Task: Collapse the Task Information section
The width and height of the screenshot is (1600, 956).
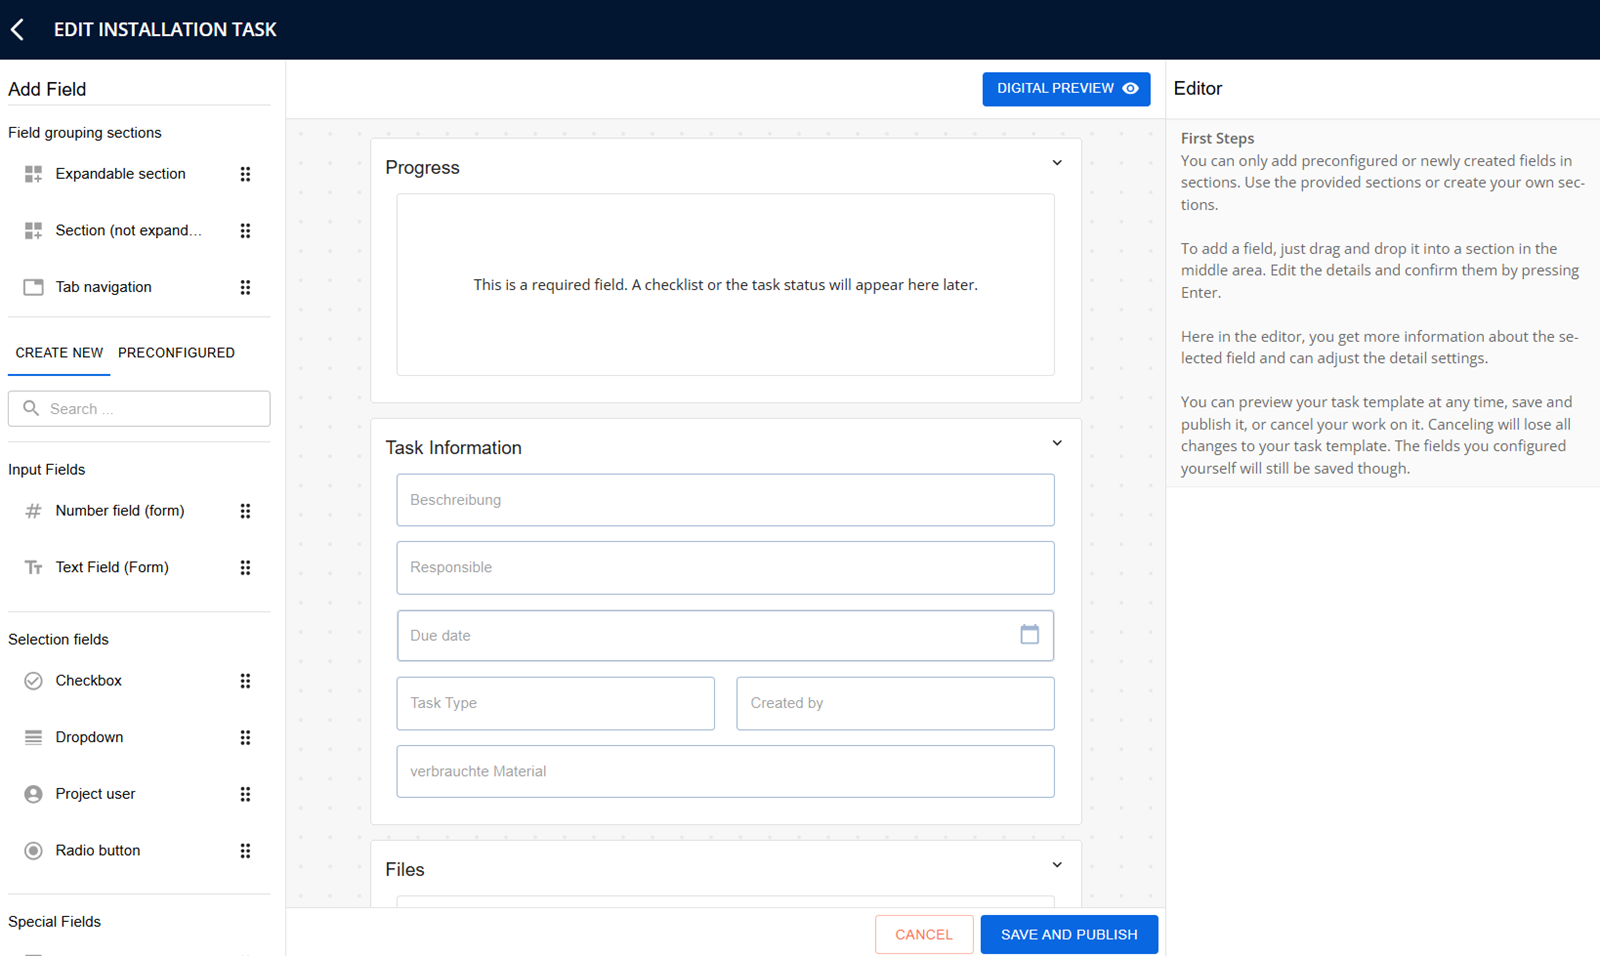Action: coord(1057,443)
